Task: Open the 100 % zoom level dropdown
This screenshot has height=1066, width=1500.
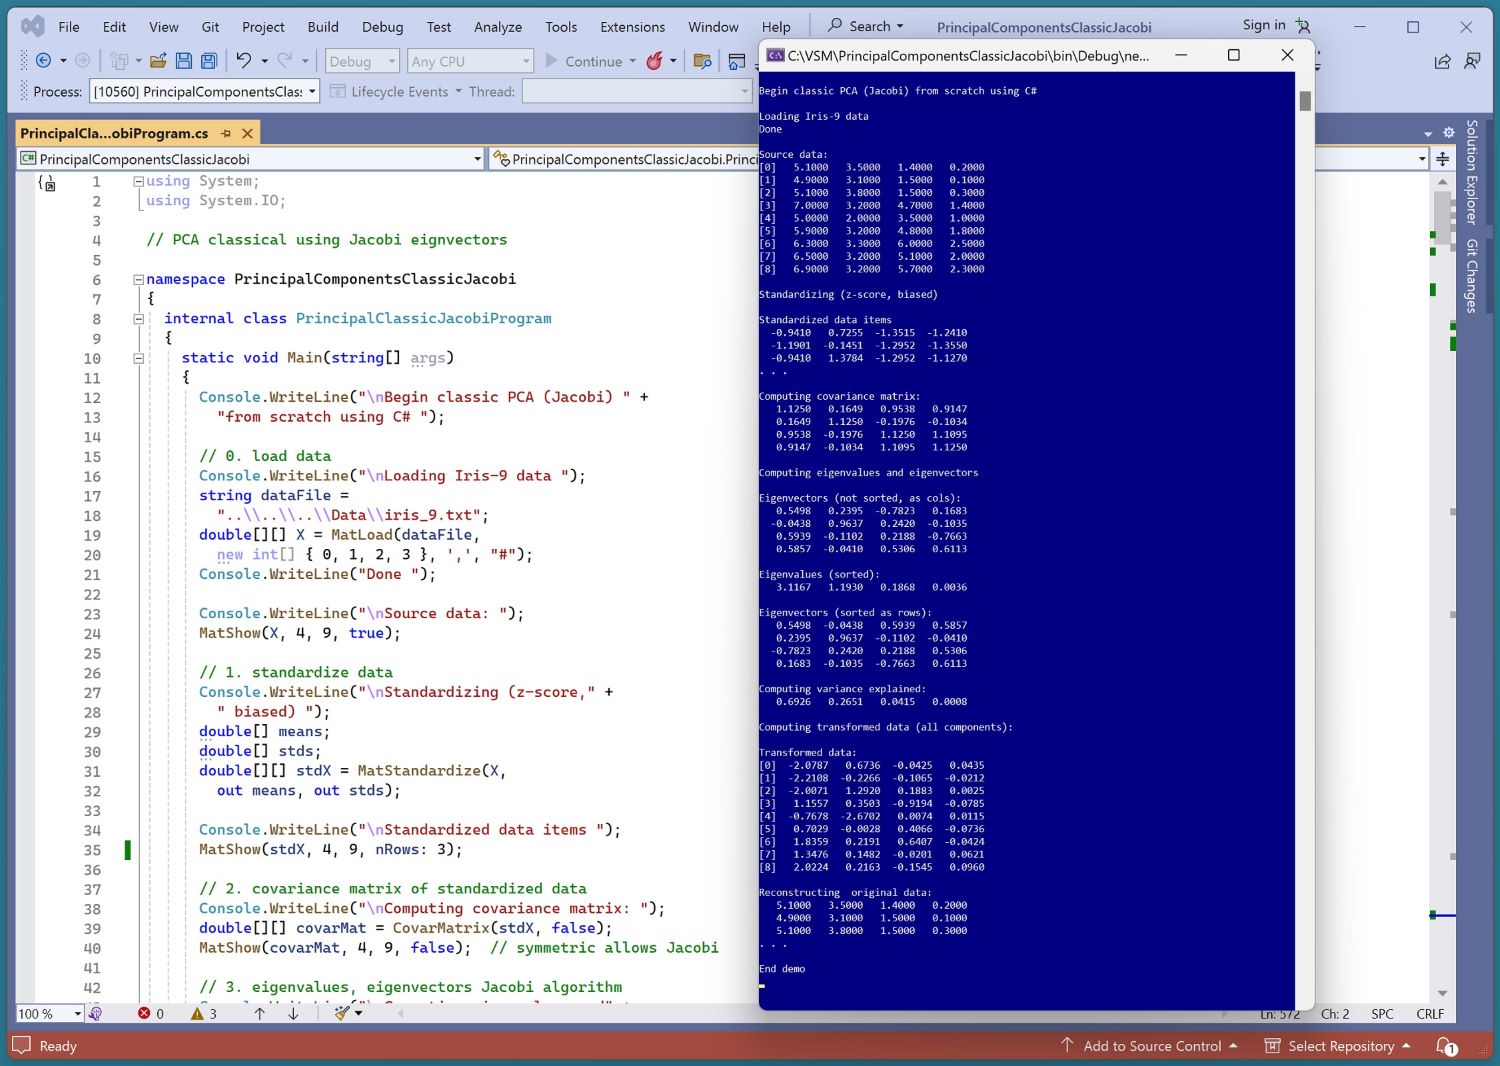Action: tap(77, 1014)
